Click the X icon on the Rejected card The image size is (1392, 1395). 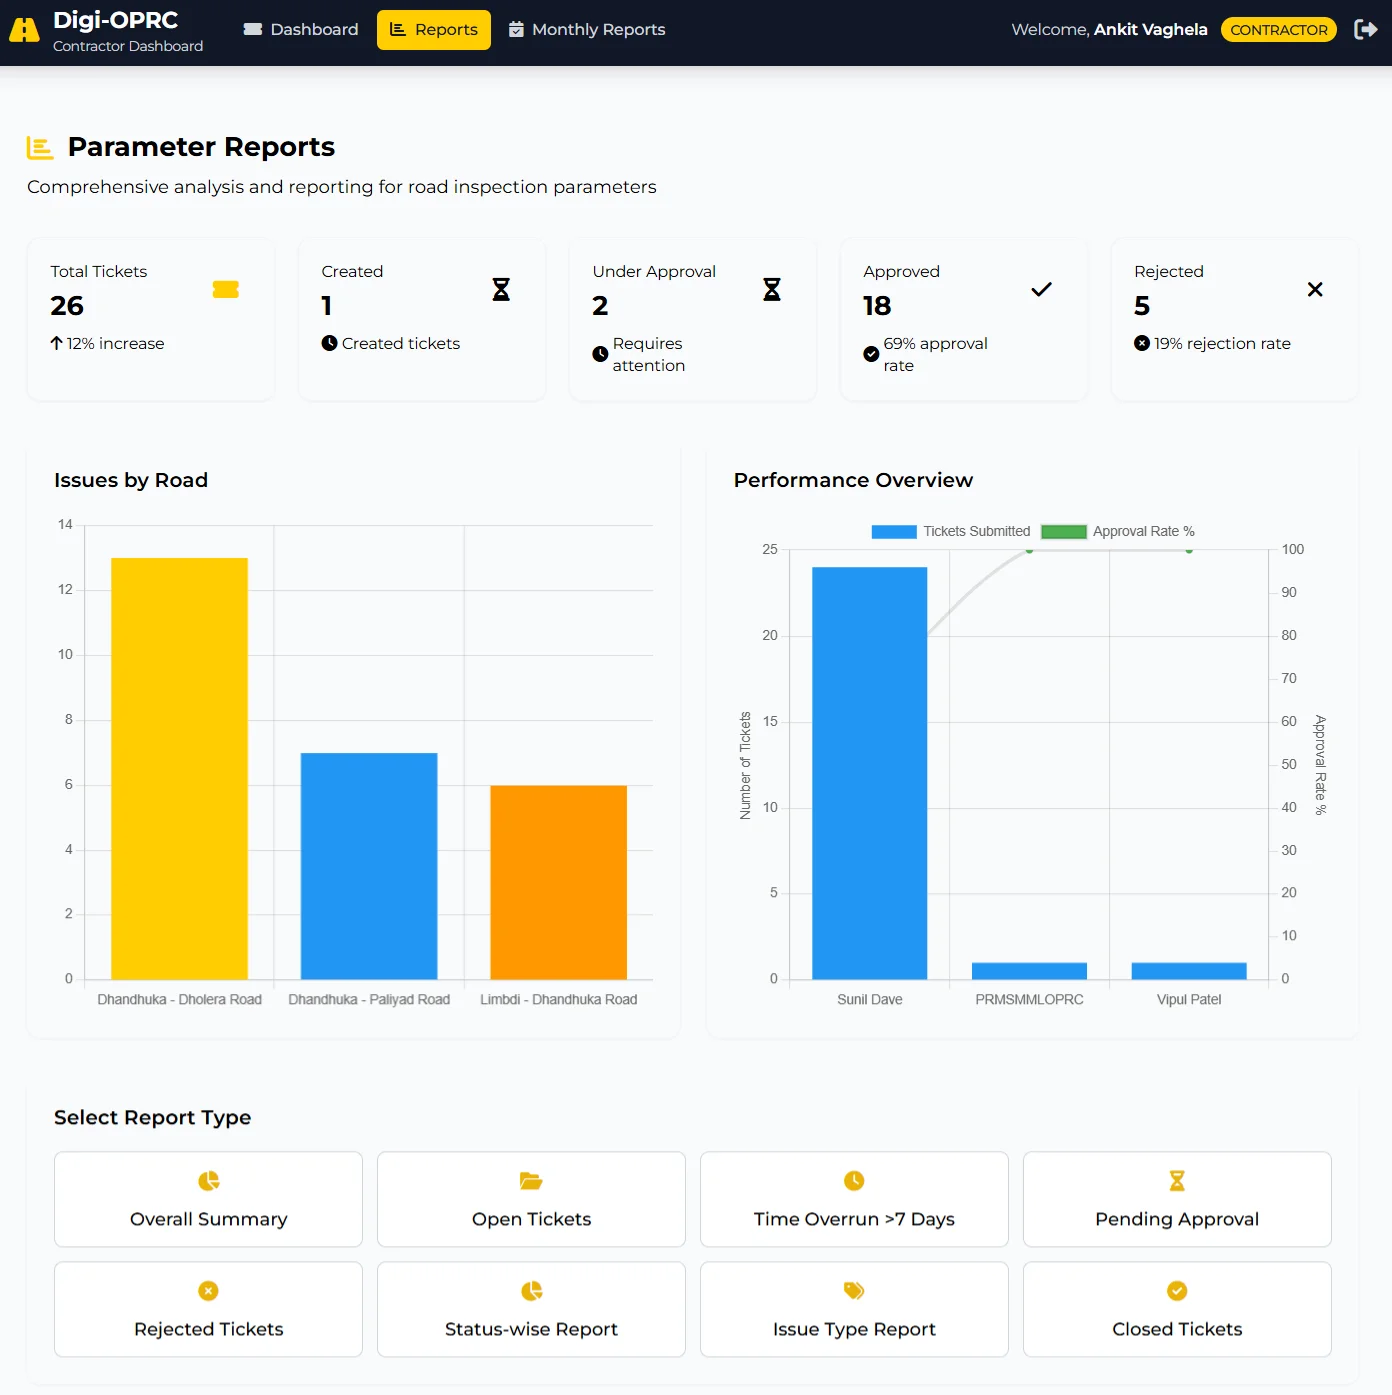pos(1314,289)
